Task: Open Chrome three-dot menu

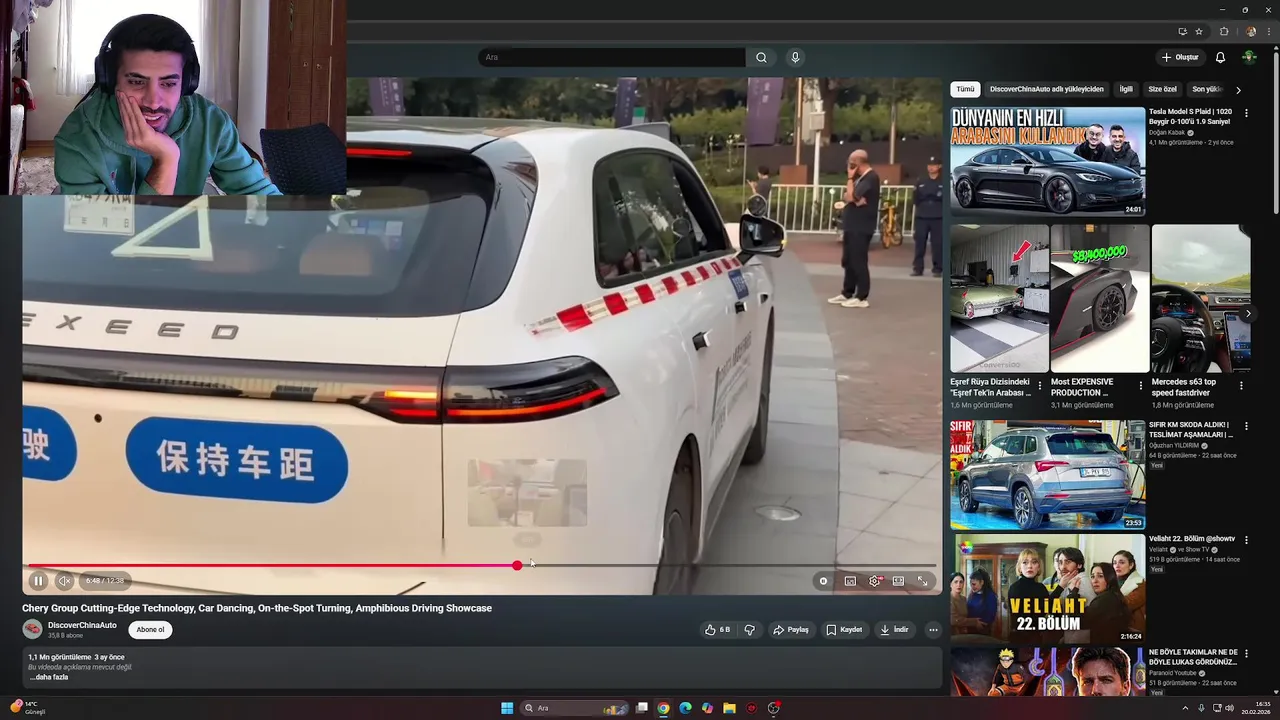Action: 1269,31
